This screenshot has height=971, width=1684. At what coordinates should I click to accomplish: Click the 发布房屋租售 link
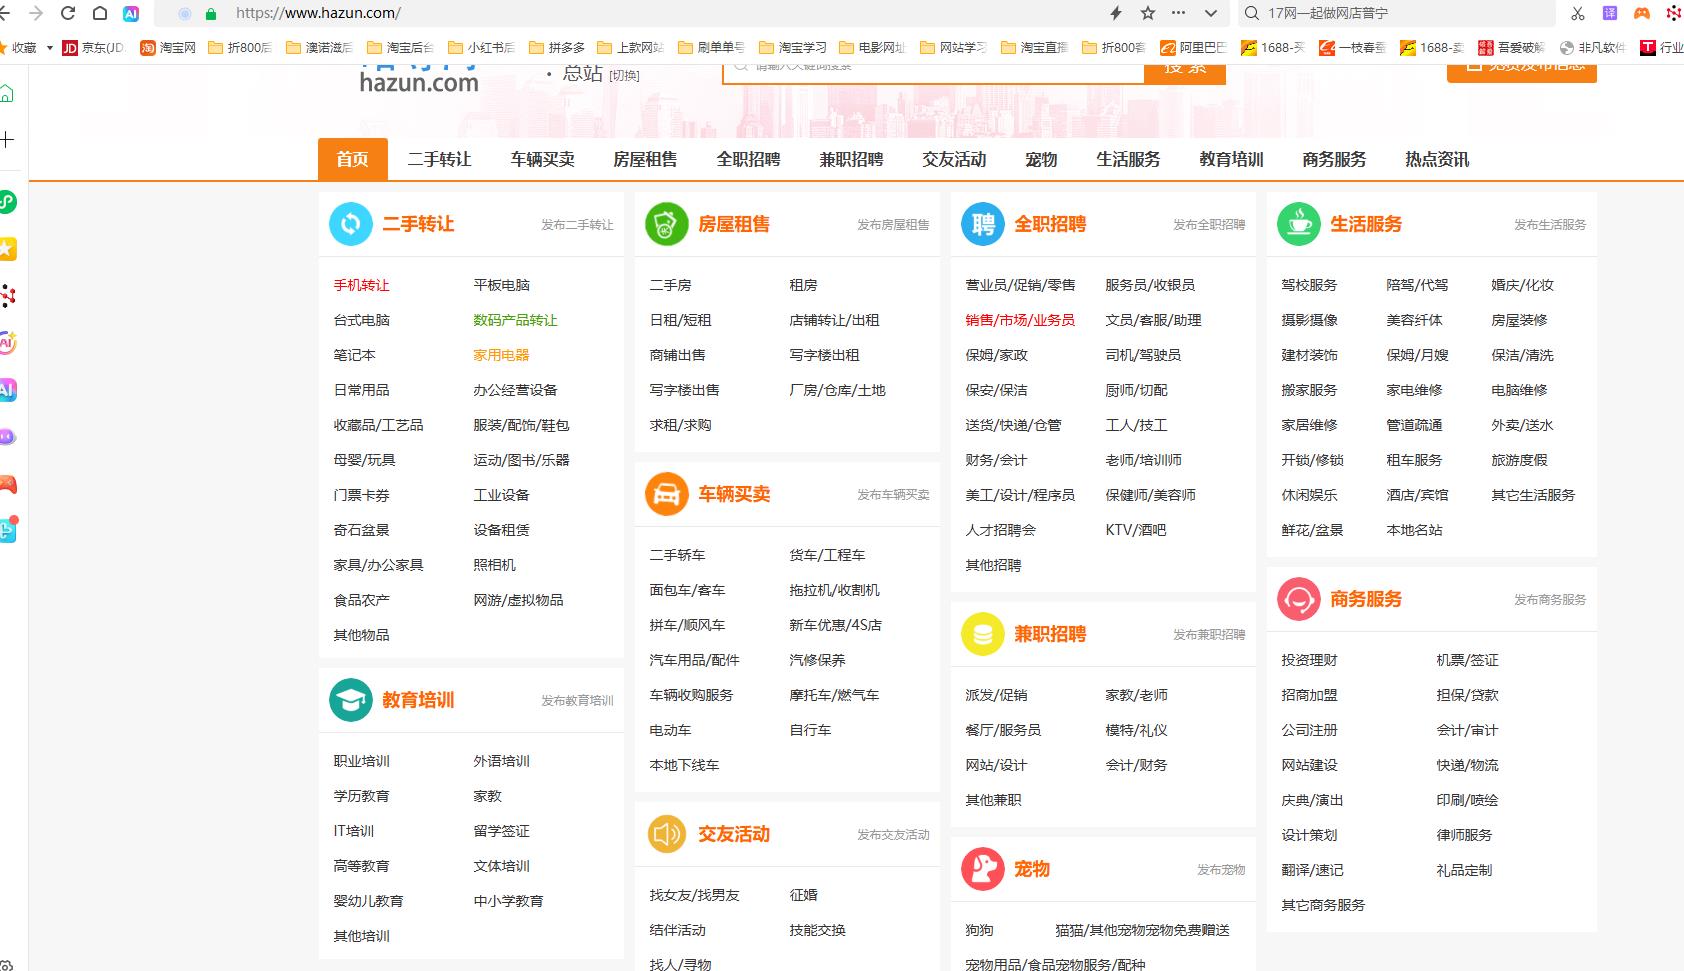[893, 225]
